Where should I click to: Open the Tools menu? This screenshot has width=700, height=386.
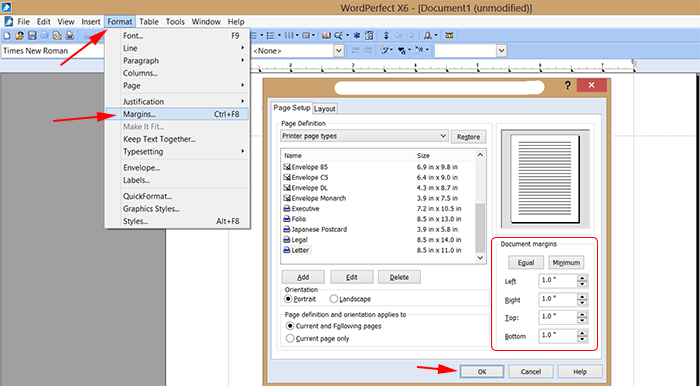[175, 21]
